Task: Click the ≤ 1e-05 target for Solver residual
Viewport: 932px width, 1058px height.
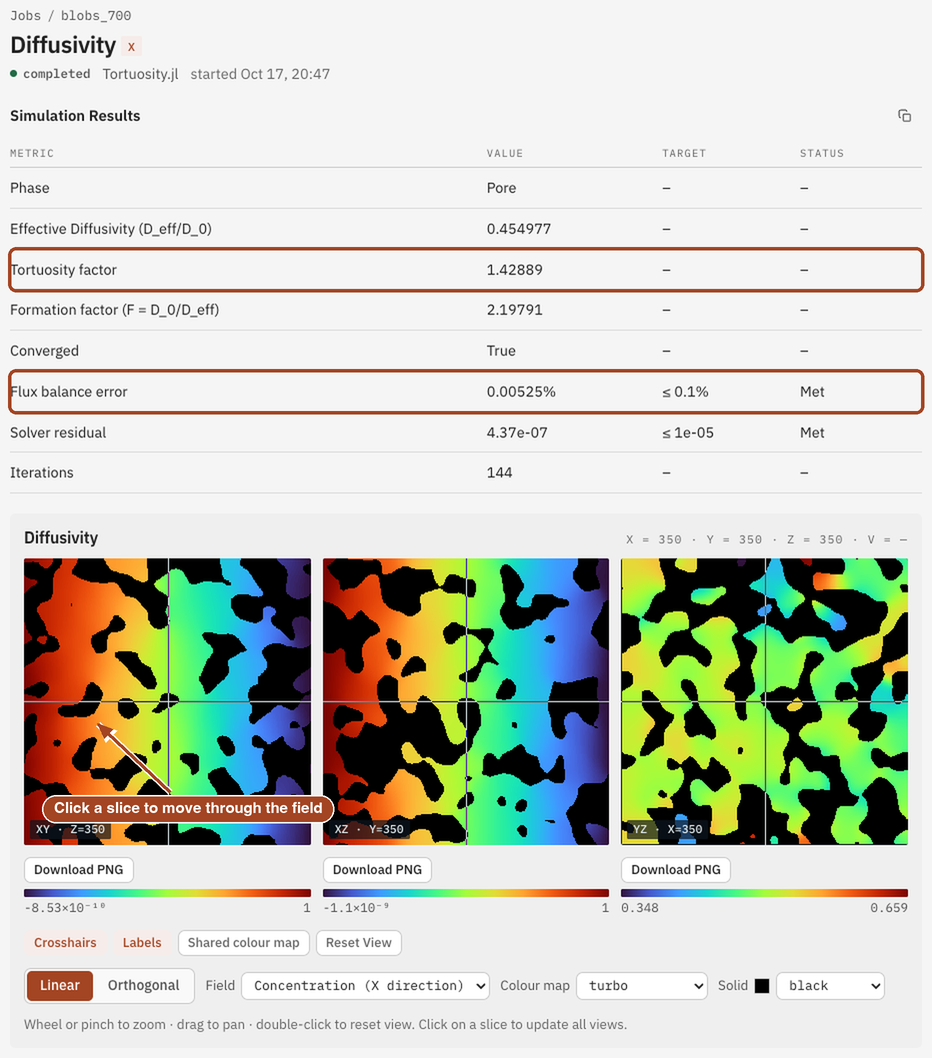Action: 688,433
